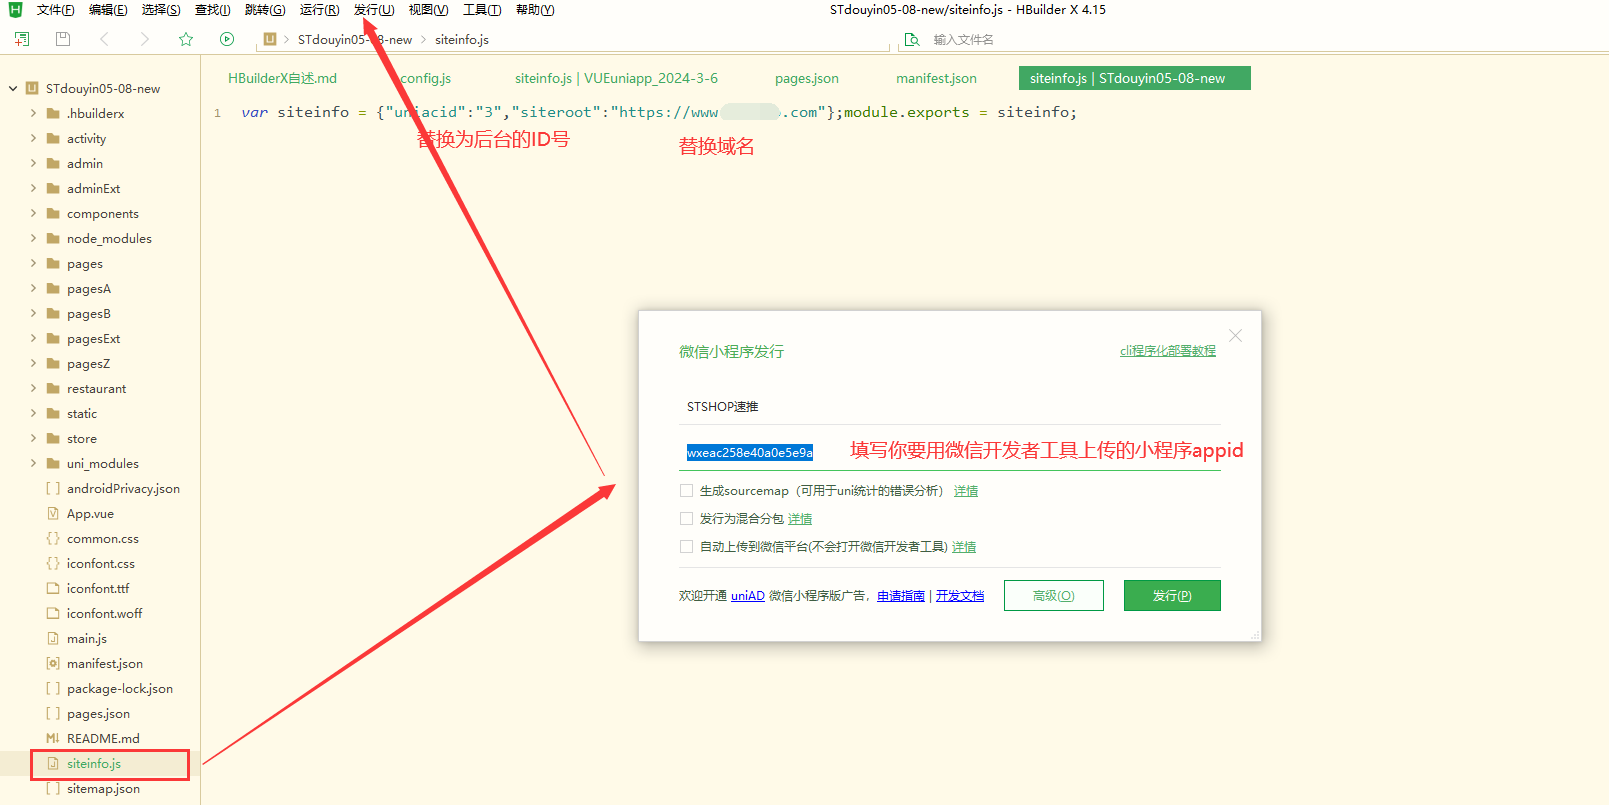Expand the store folder
Screen dimensions: 1609x805
33,438
